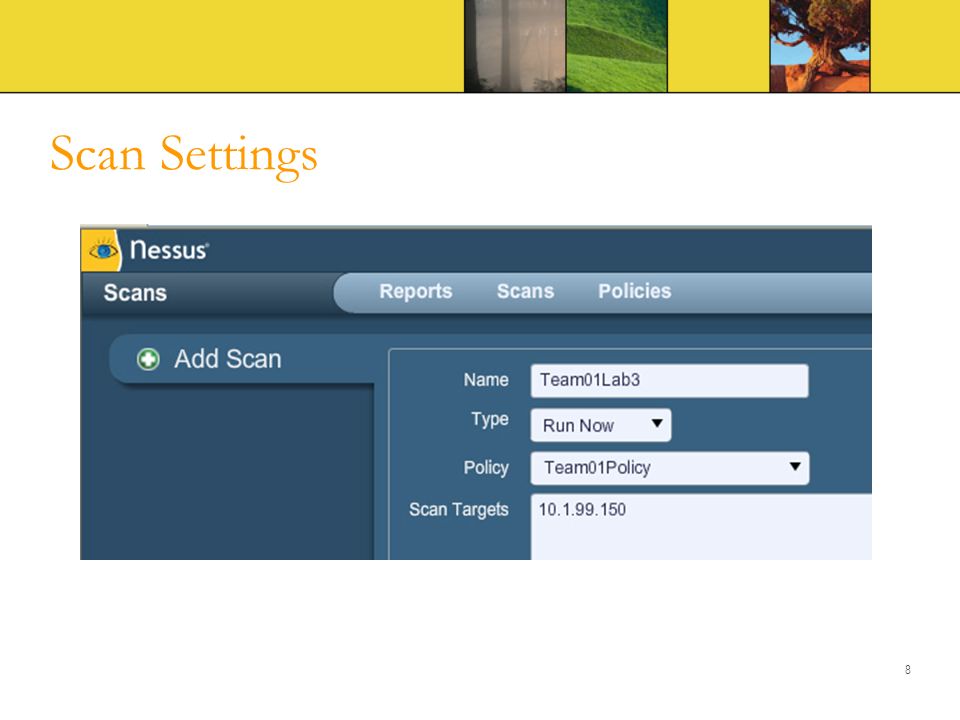Open the Policy dropdown showing Team01Policy
Viewport: 960px width, 720px height.
coord(670,468)
